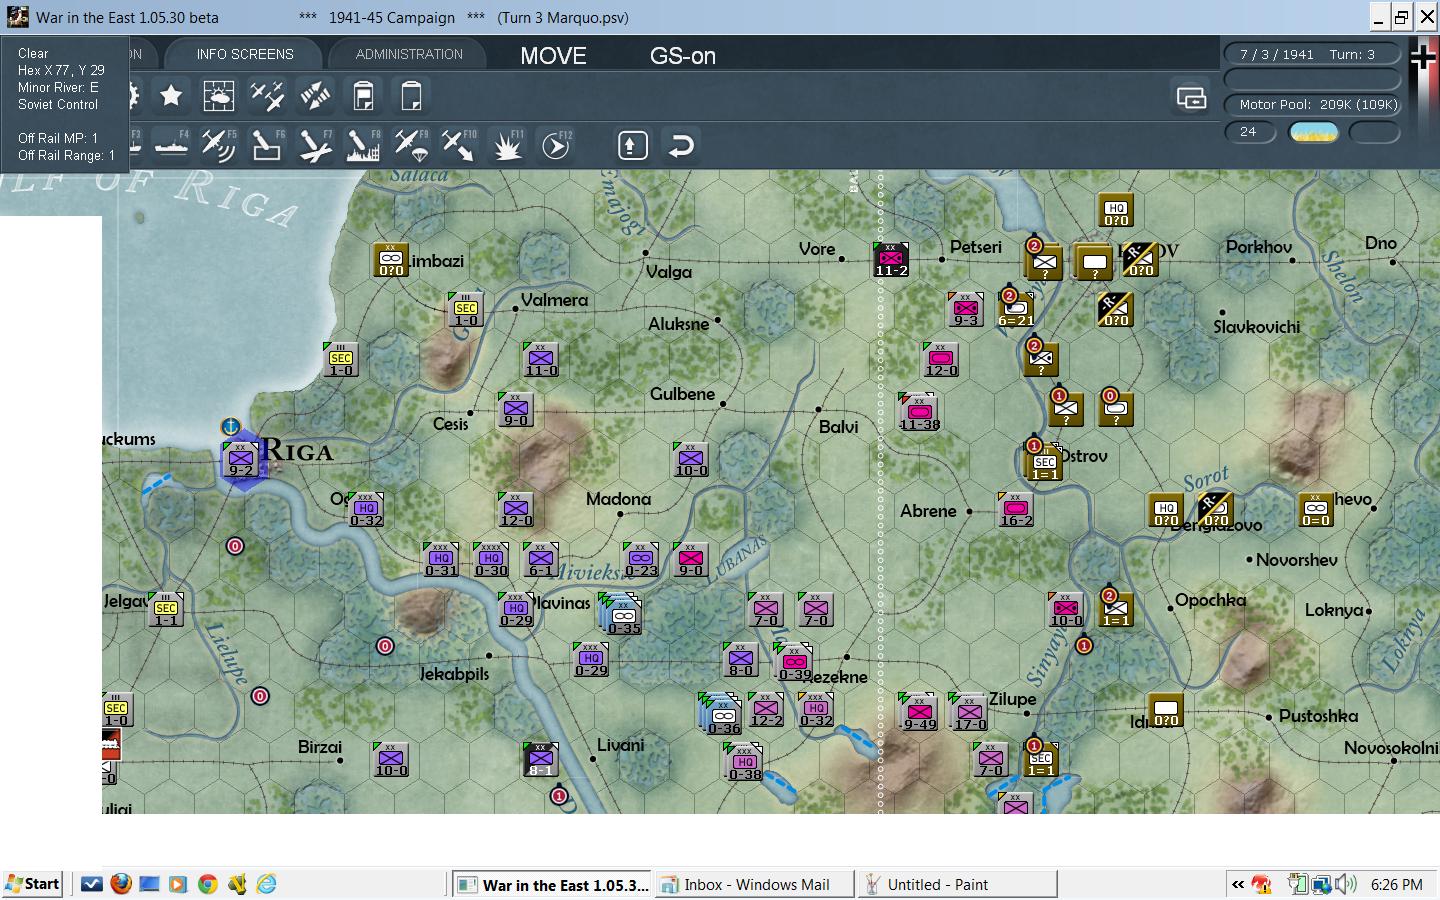Click the undo curved arrow button
The image size is (1440, 900).
coord(680,146)
